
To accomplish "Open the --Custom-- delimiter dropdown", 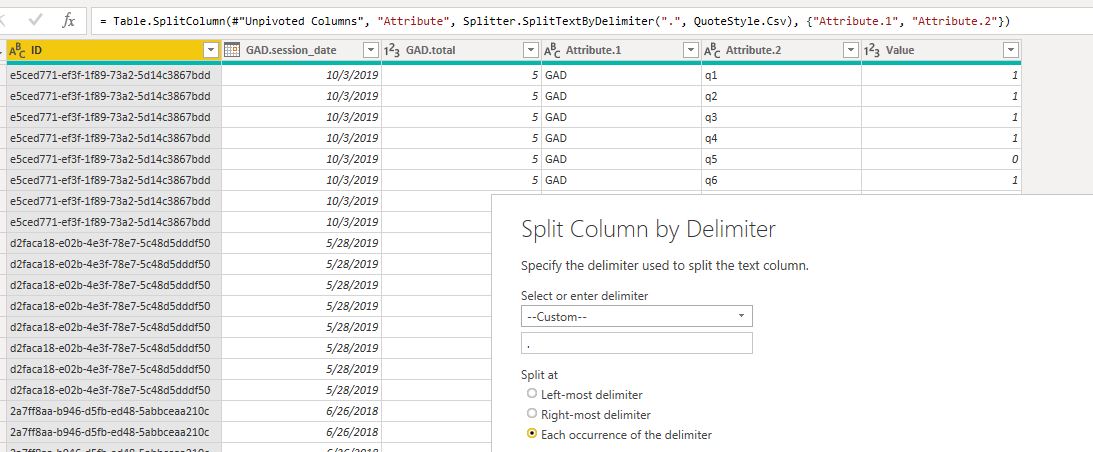I will click(x=636, y=316).
